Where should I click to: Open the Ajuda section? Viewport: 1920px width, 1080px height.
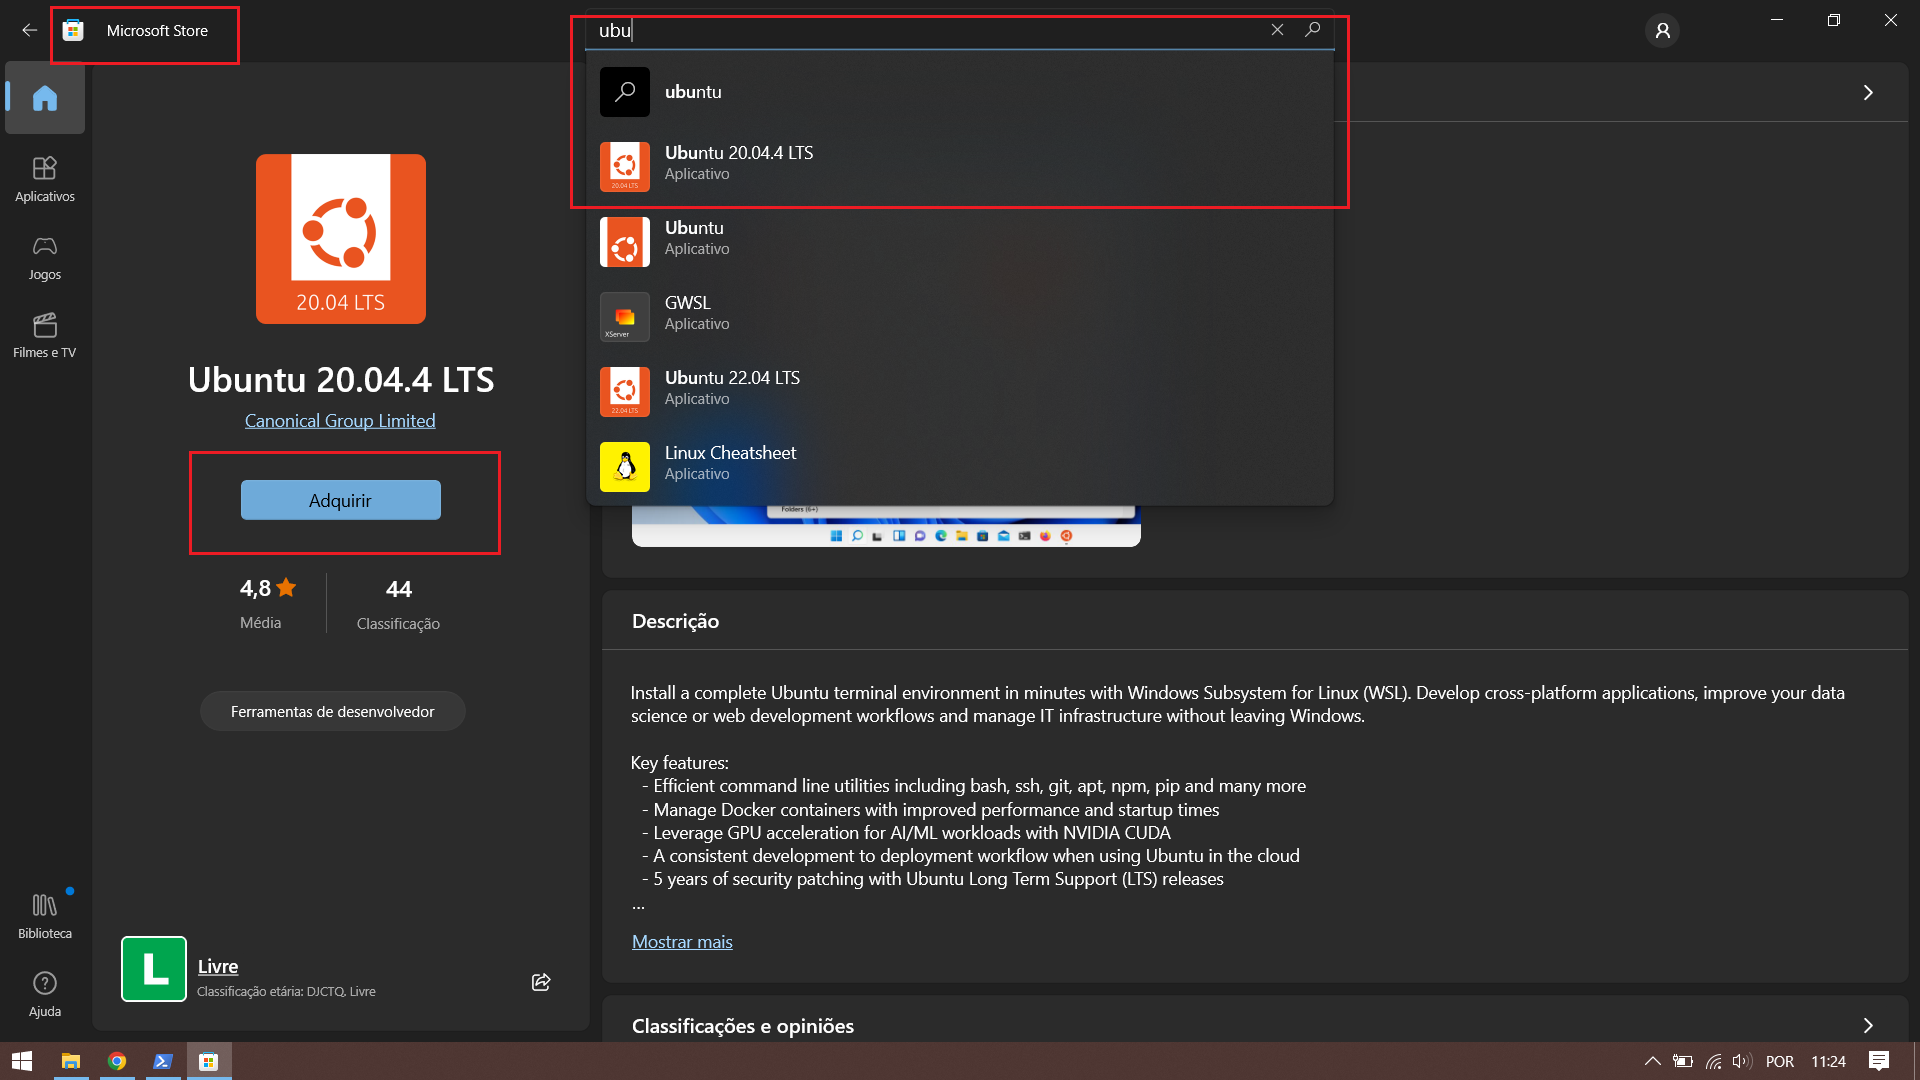point(44,992)
